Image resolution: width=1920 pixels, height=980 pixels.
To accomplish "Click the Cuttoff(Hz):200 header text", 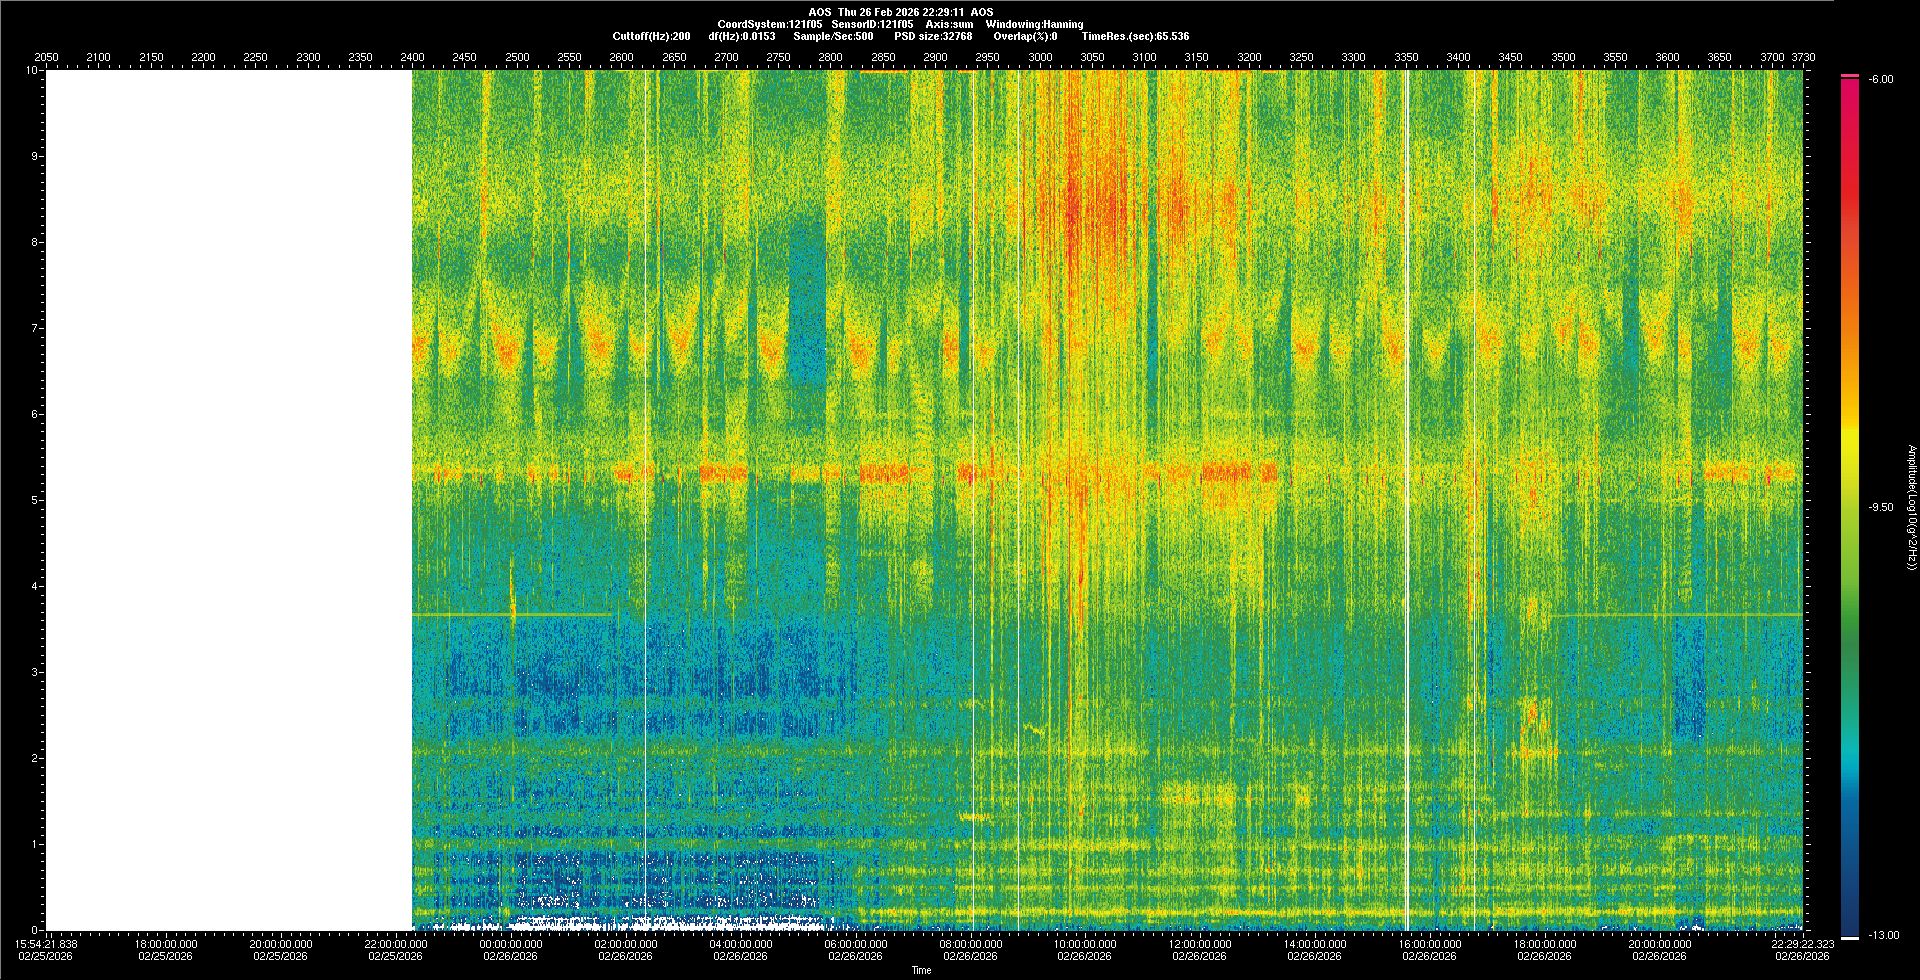I will point(651,36).
